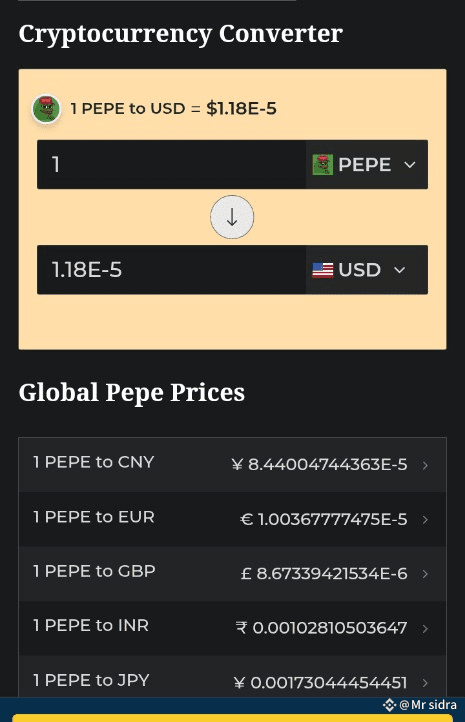The image size is (465, 722).
Task: Expand the PEPE to JPY row arrow
Action: click(425, 683)
